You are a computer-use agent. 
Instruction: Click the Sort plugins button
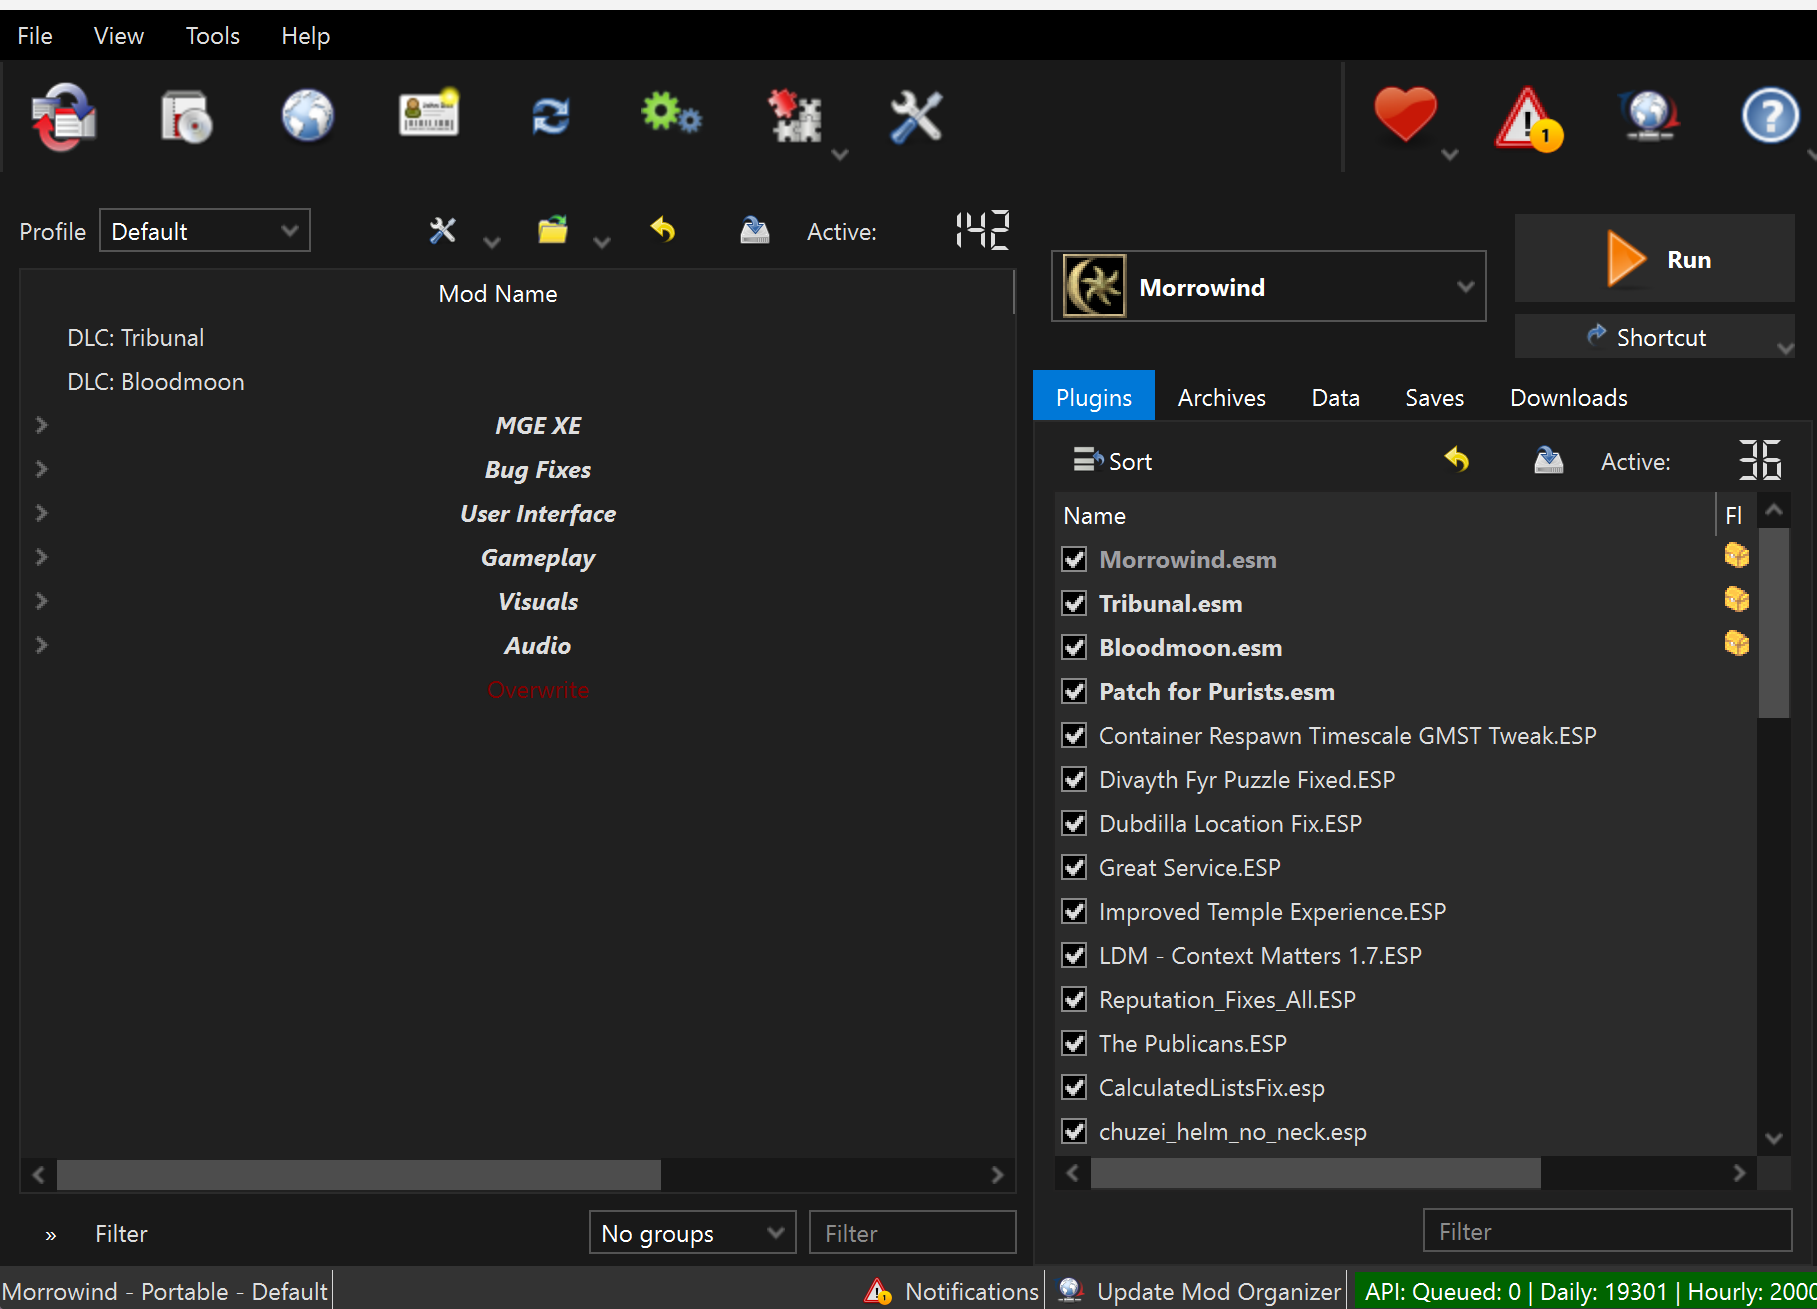pos(1112,461)
